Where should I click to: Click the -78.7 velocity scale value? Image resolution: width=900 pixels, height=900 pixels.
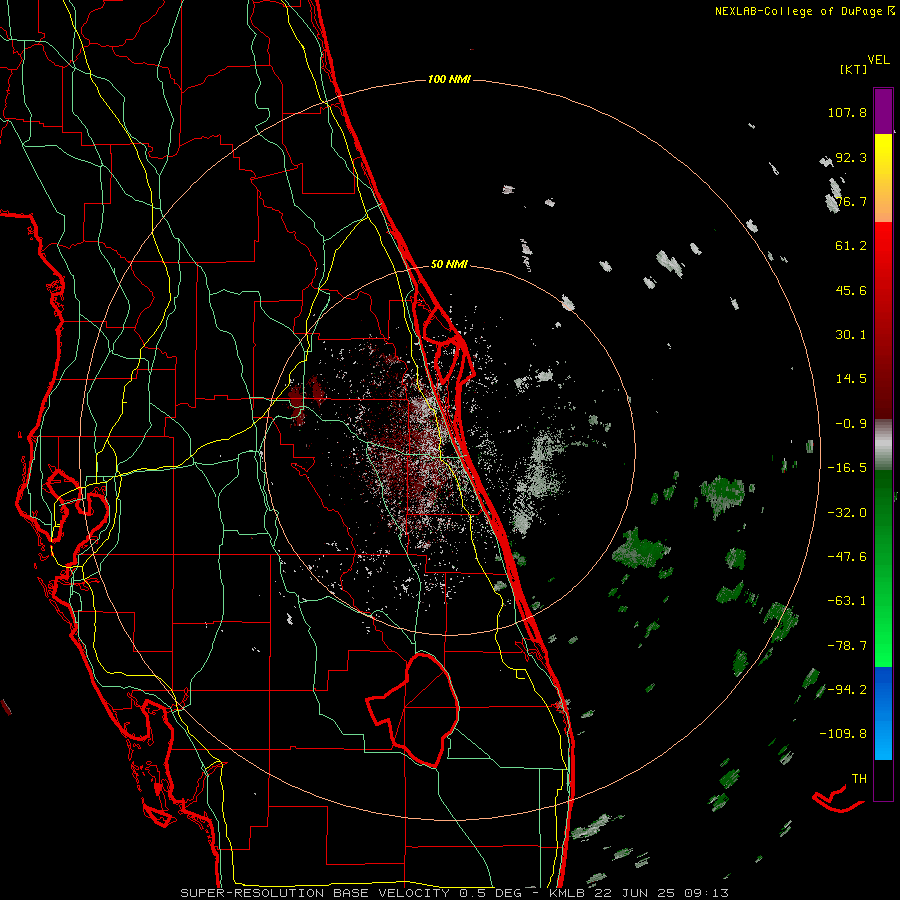coord(847,646)
